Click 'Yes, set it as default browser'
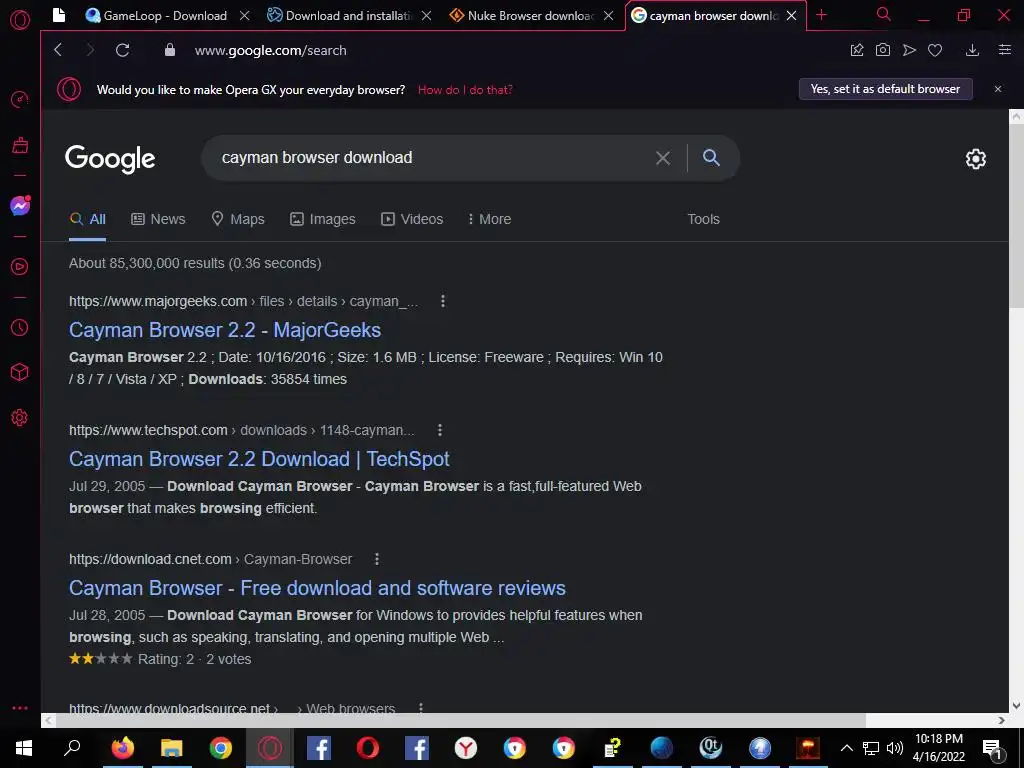The image size is (1024, 768). point(886,89)
